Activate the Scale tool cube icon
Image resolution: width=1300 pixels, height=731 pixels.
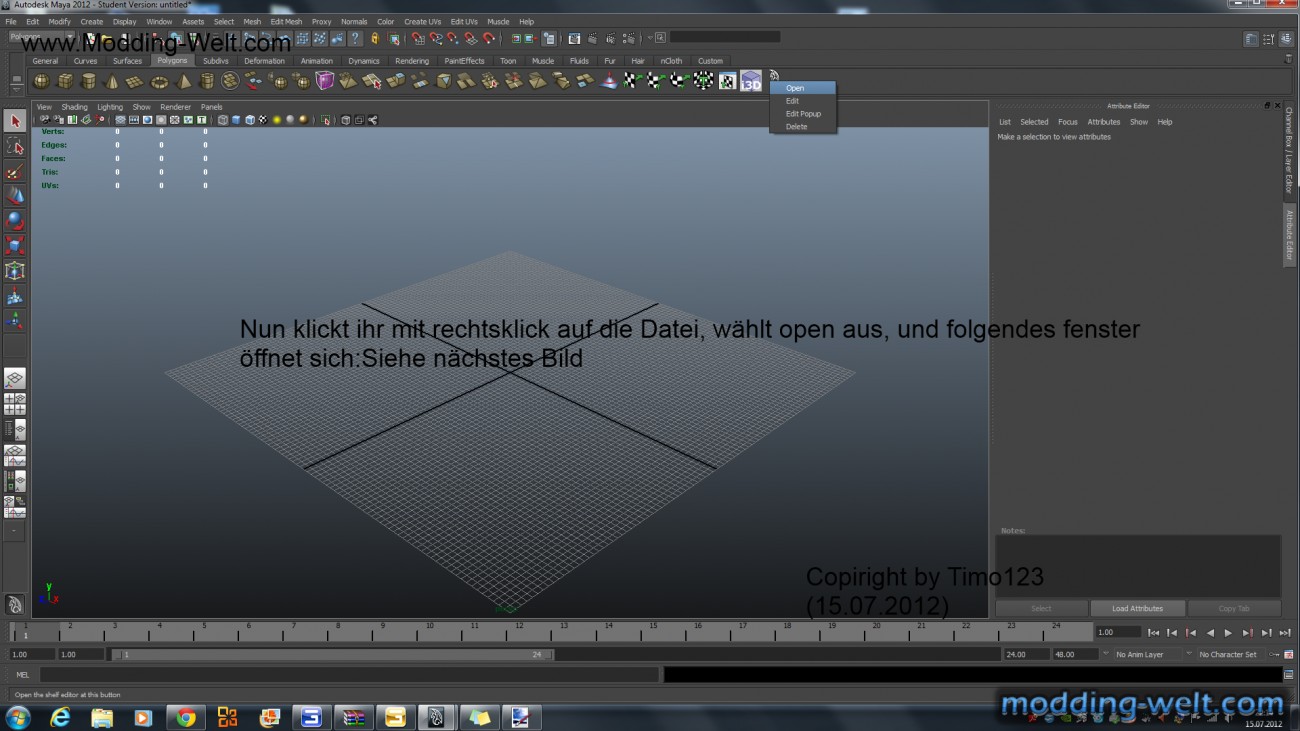tap(15, 246)
